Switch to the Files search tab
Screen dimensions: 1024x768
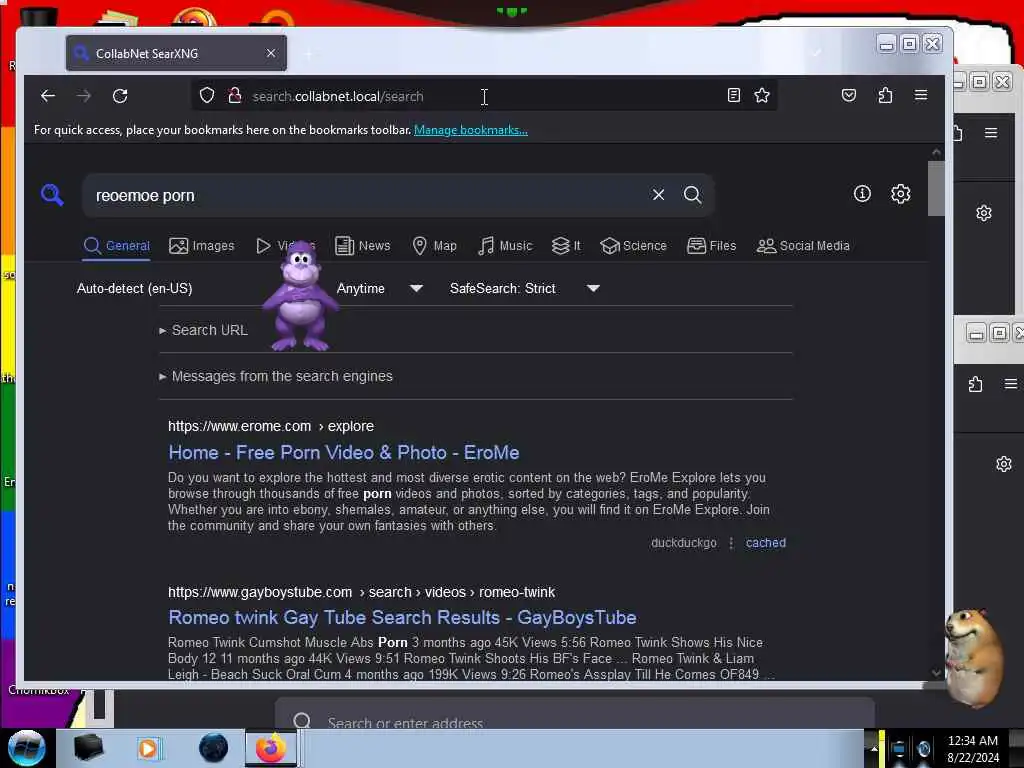pos(712,246)
